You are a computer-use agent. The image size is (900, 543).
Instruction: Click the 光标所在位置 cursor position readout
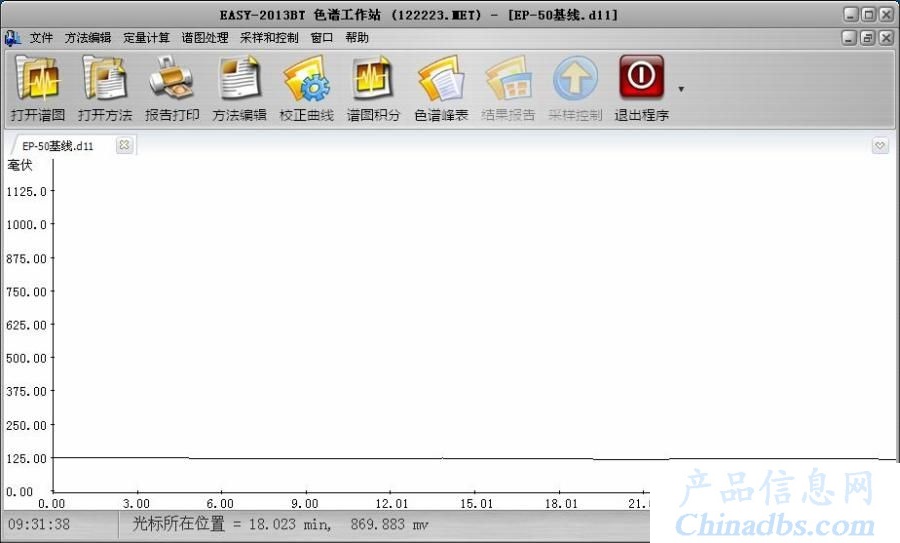coord(281,523)
